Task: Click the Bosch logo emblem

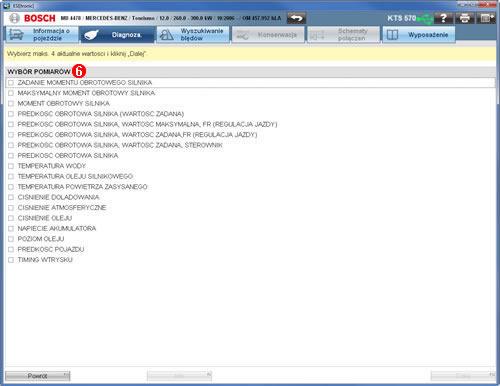Action: point(14,18)
